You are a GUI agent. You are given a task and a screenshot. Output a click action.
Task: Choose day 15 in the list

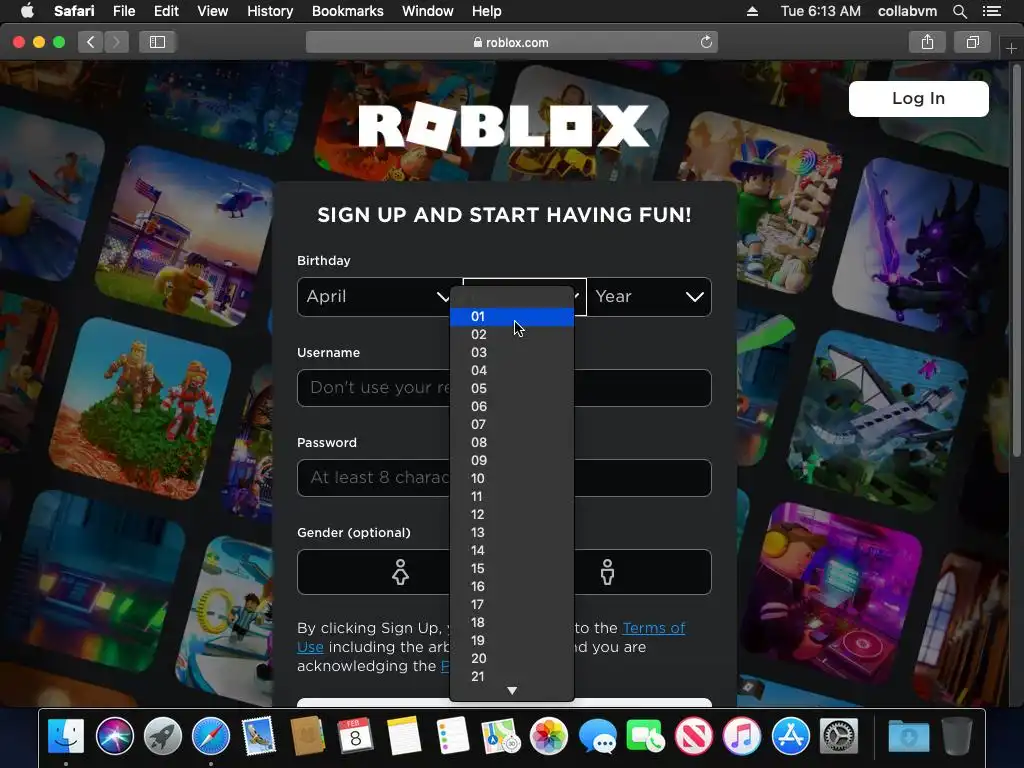[512, 569]
